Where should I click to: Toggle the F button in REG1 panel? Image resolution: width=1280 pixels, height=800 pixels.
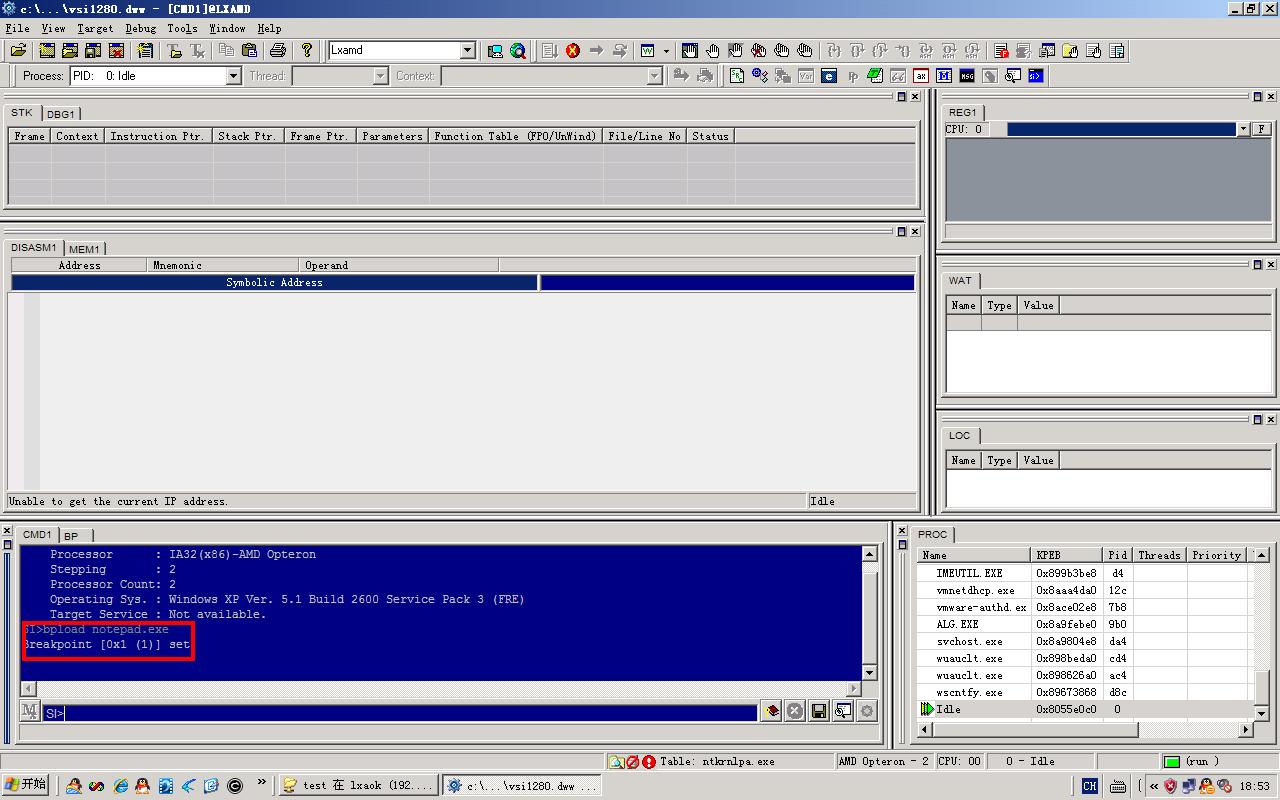tap(1262, 129)
